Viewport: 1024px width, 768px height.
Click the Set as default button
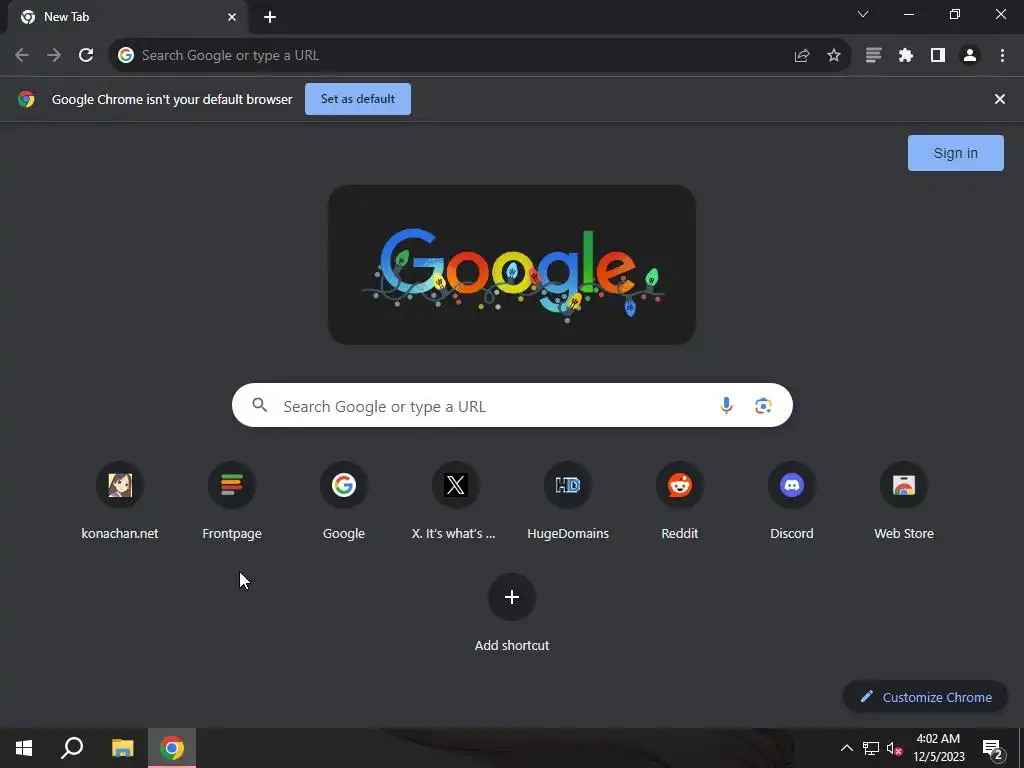pyautogui.click(x=358, y=99)
